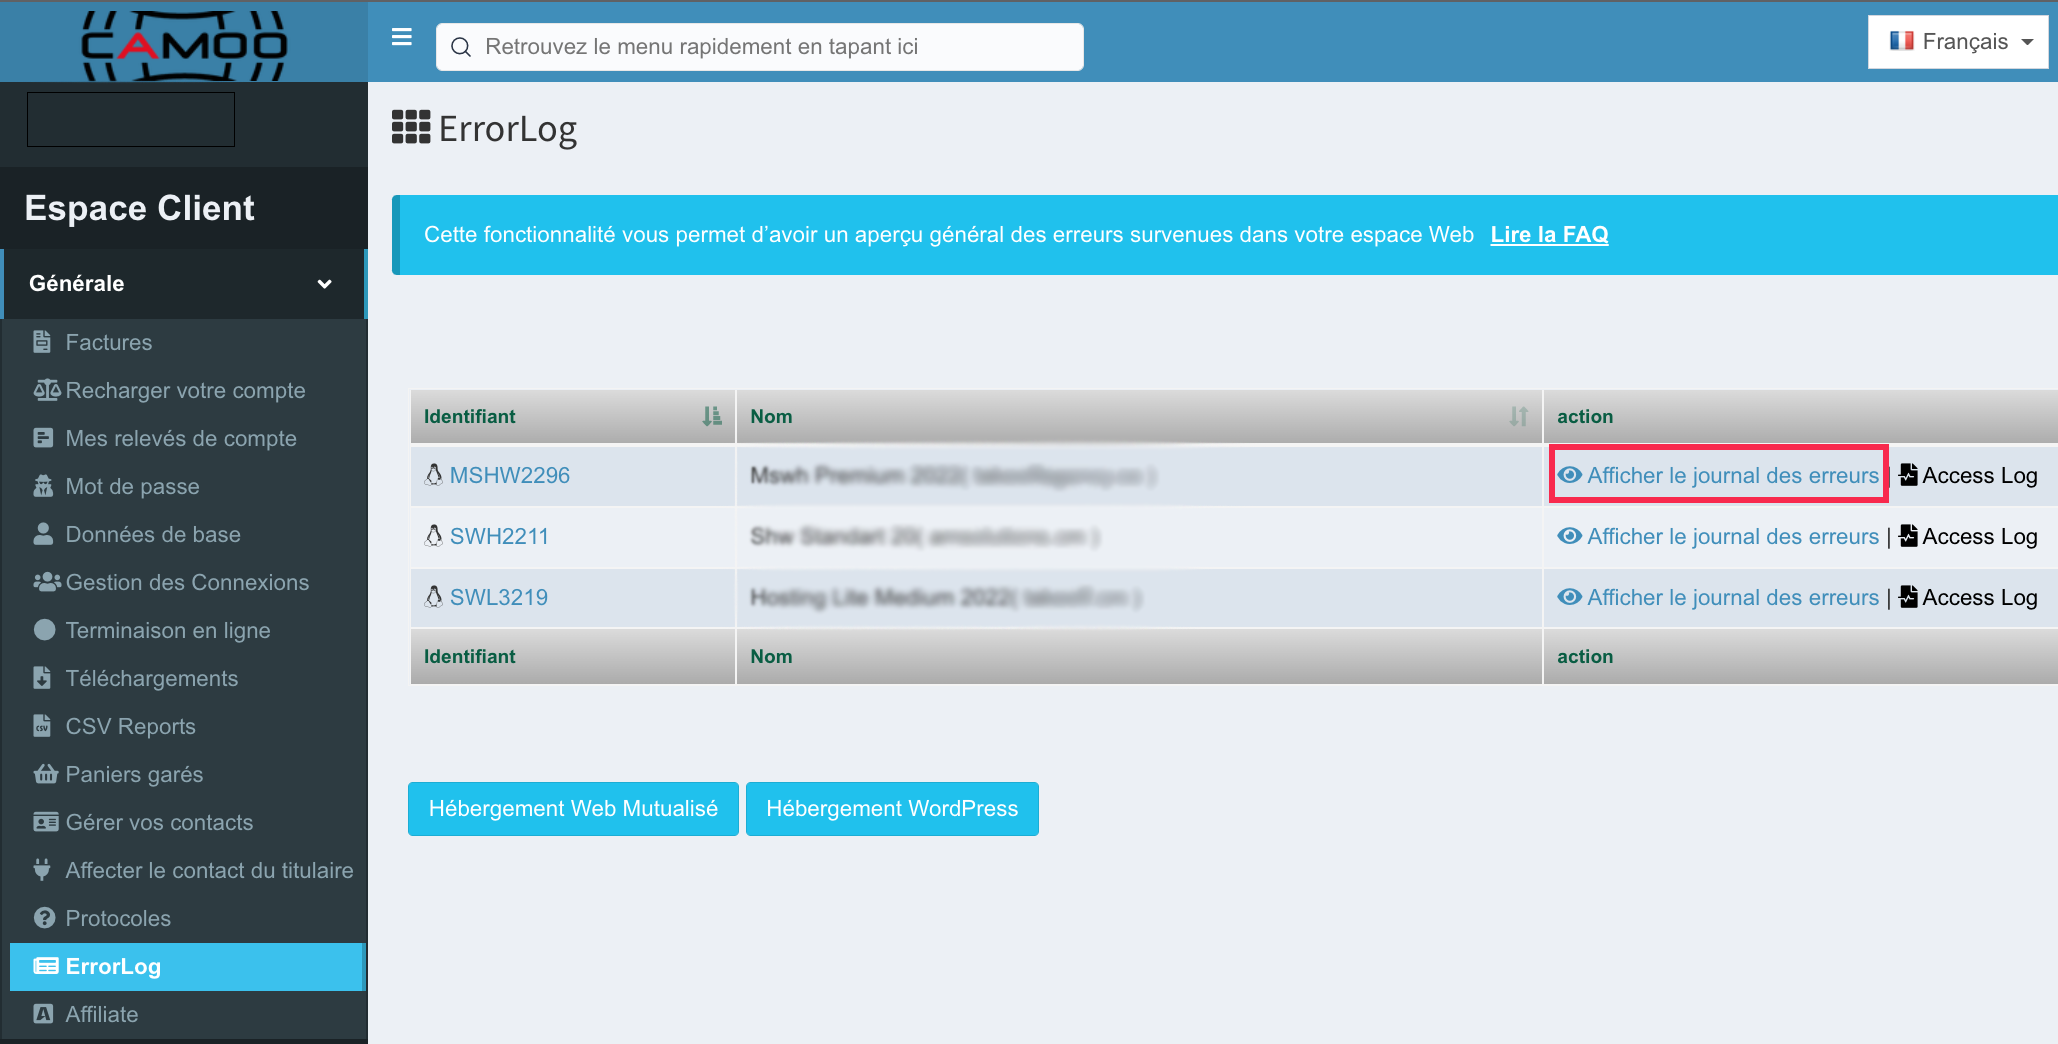Focus the quick menu search field

(x=760, y=47)
